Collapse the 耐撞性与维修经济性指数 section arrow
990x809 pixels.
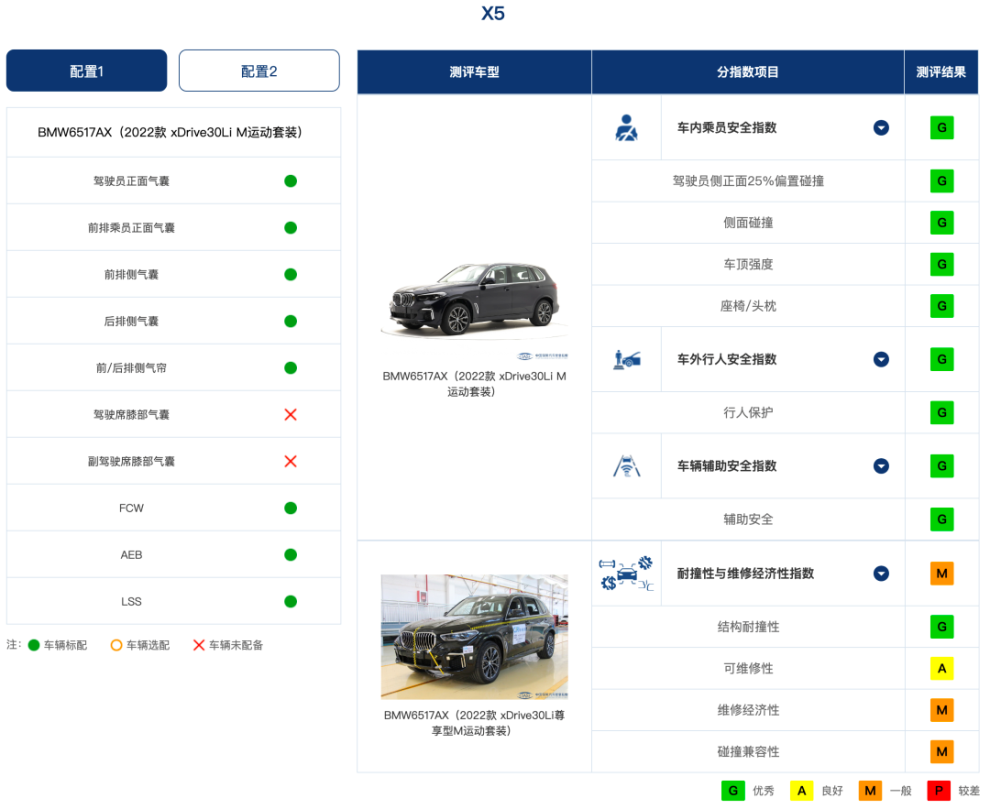point(881,573)
